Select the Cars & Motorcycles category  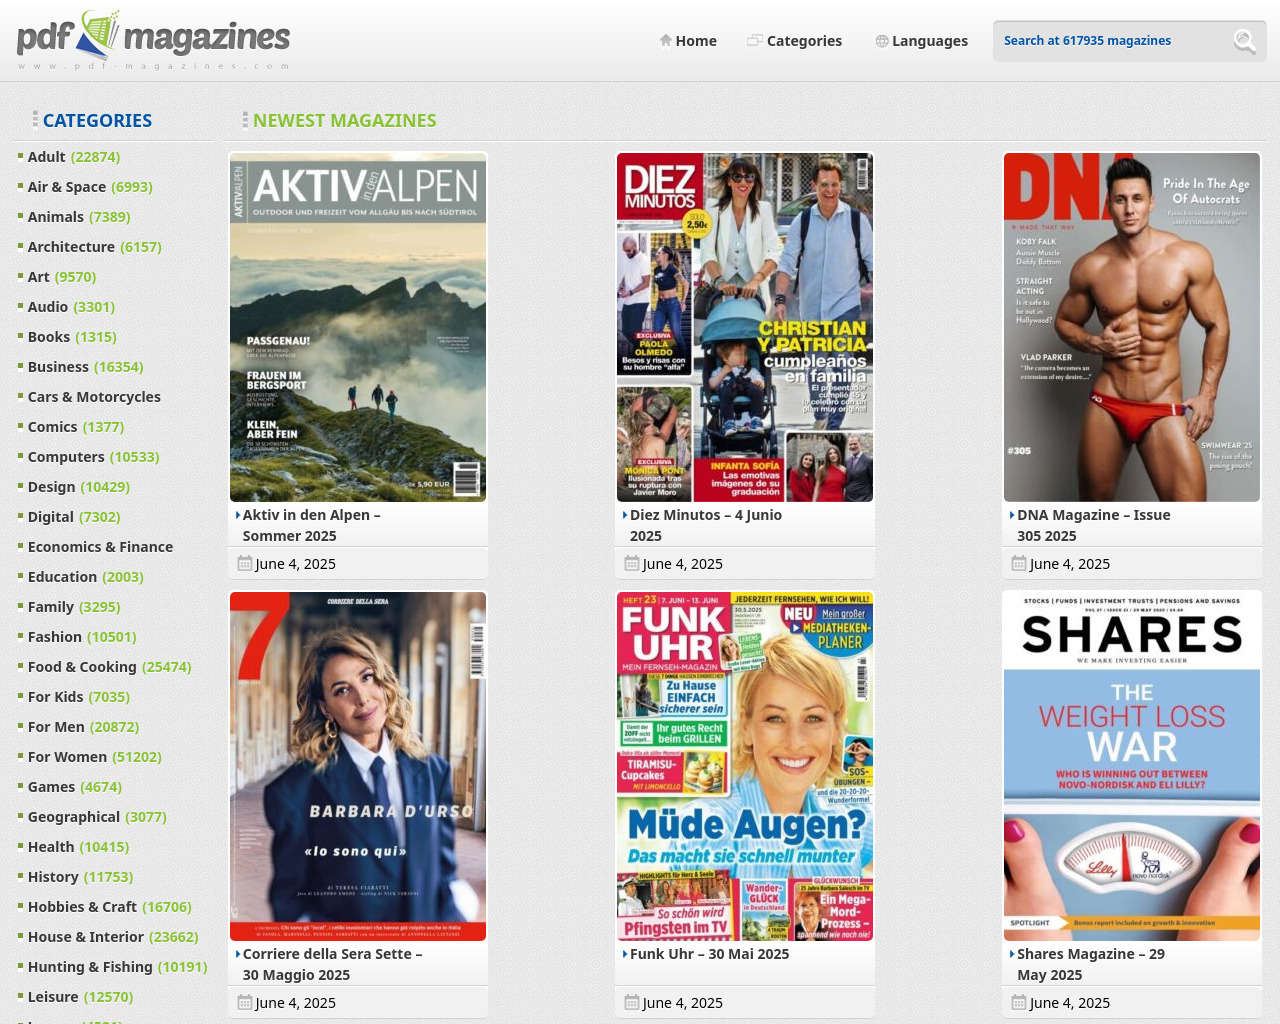pos(94,397)
